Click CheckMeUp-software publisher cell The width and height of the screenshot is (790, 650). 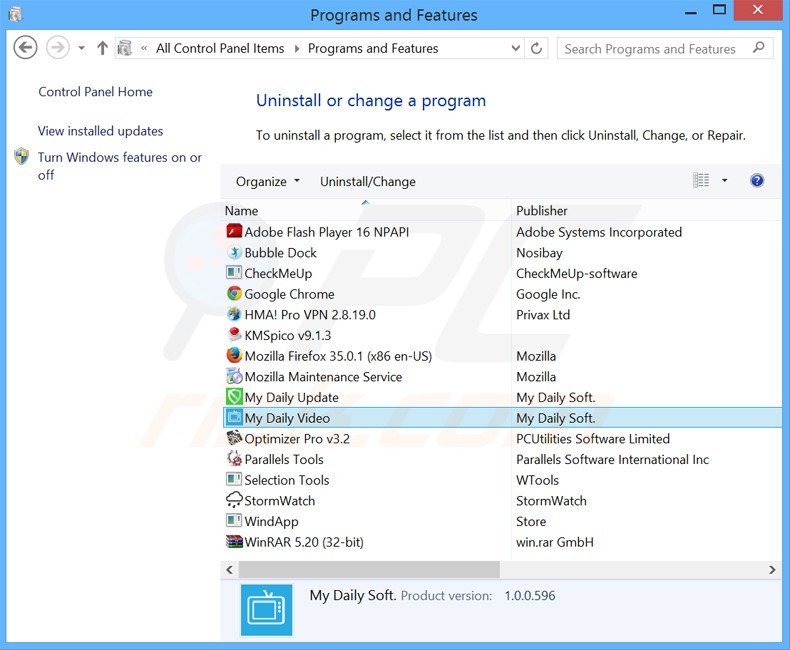tap(576, 274)
